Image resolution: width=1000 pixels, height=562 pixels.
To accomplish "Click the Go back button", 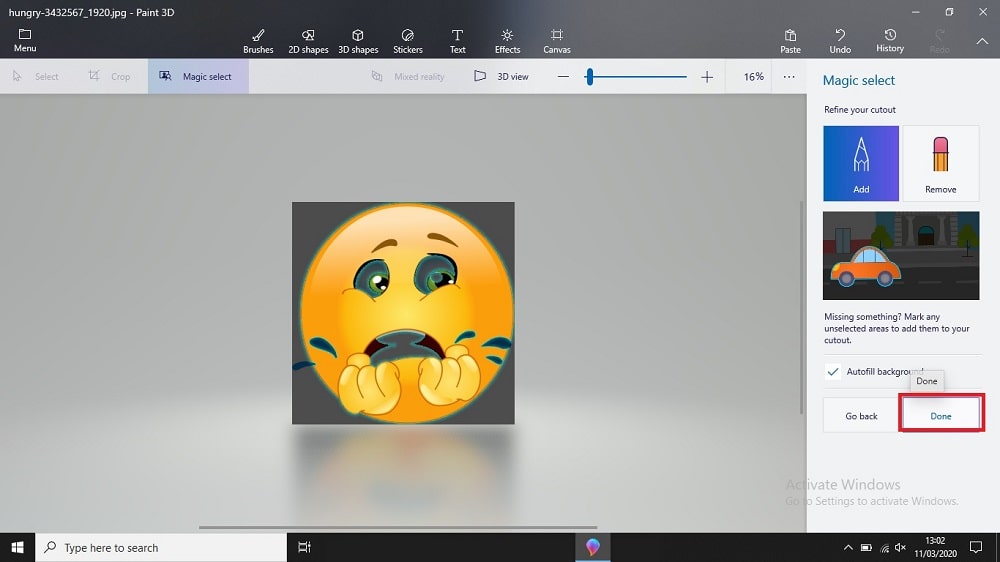I will (x=861, y=416).
